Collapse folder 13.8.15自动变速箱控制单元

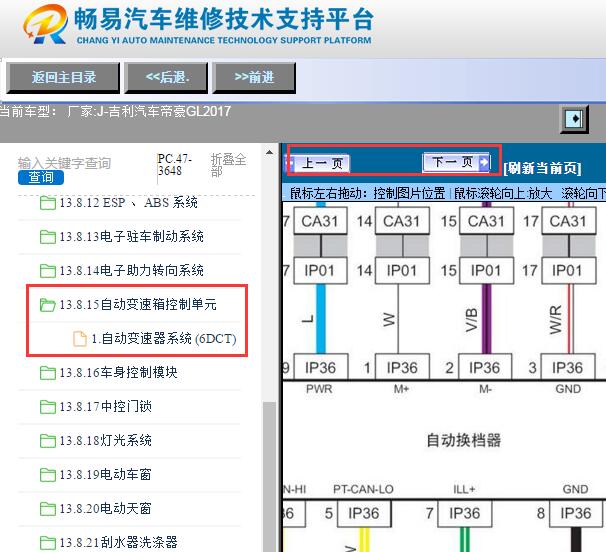pyautogui.click(x=128, y=305)
